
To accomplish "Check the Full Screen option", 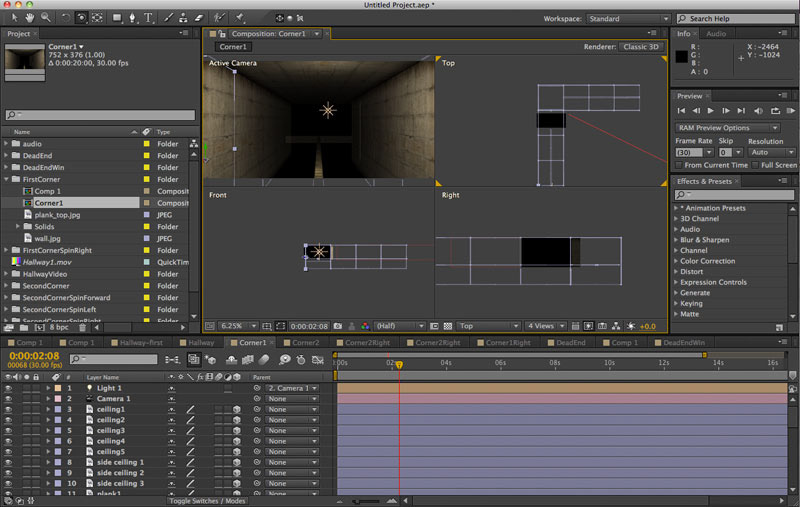I will tap(755, 165).
